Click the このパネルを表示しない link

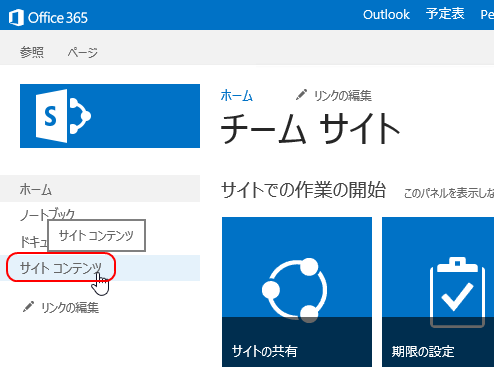click(x=449, y=193)
